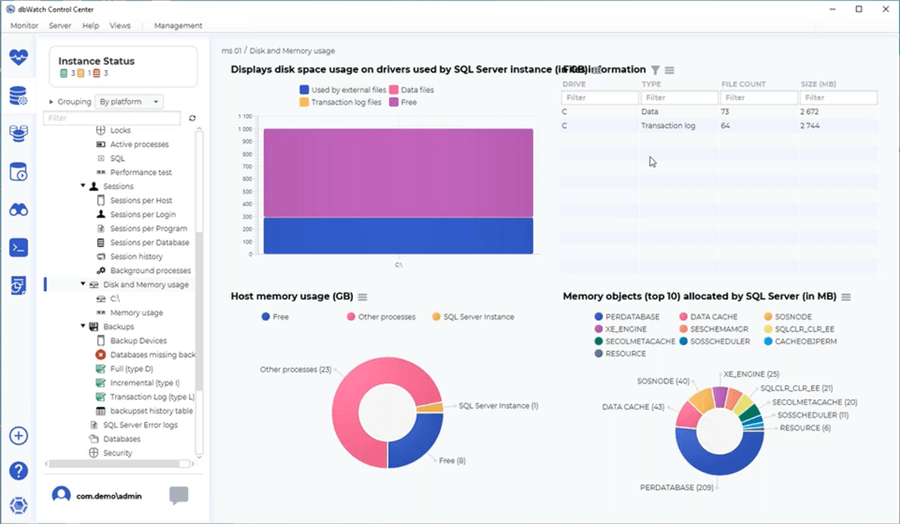Screen dimensions: 900x524
Task: Click the tree filter input field
Action: [112, 118]
